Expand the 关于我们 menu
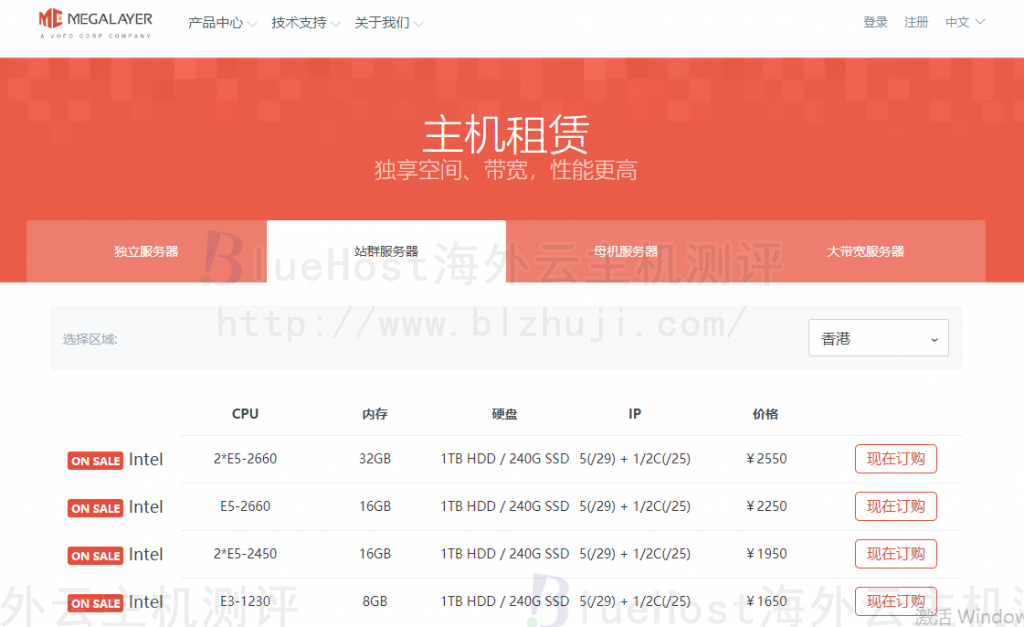This screenshot has width=1024, height=627. 388,23
